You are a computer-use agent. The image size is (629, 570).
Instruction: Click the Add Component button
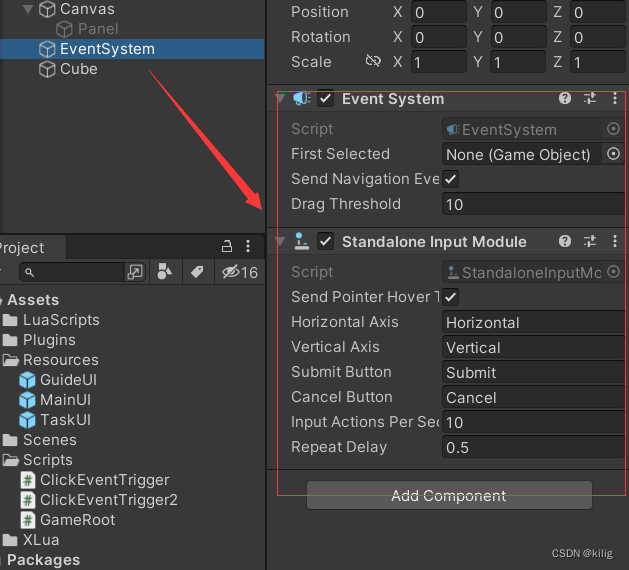pyautogui.click(x=449, y=496)
